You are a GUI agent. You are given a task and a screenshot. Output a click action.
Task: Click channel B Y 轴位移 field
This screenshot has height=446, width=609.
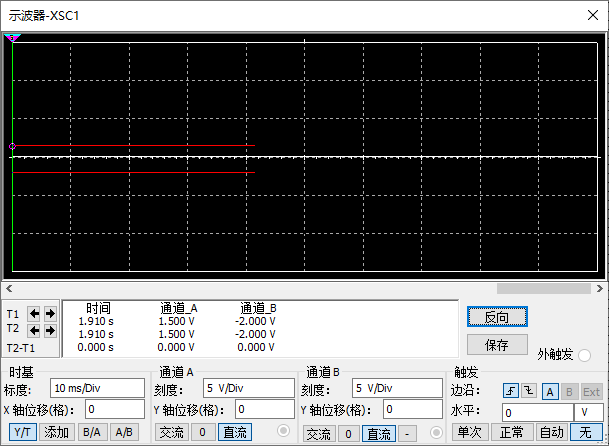pos(413,409)
